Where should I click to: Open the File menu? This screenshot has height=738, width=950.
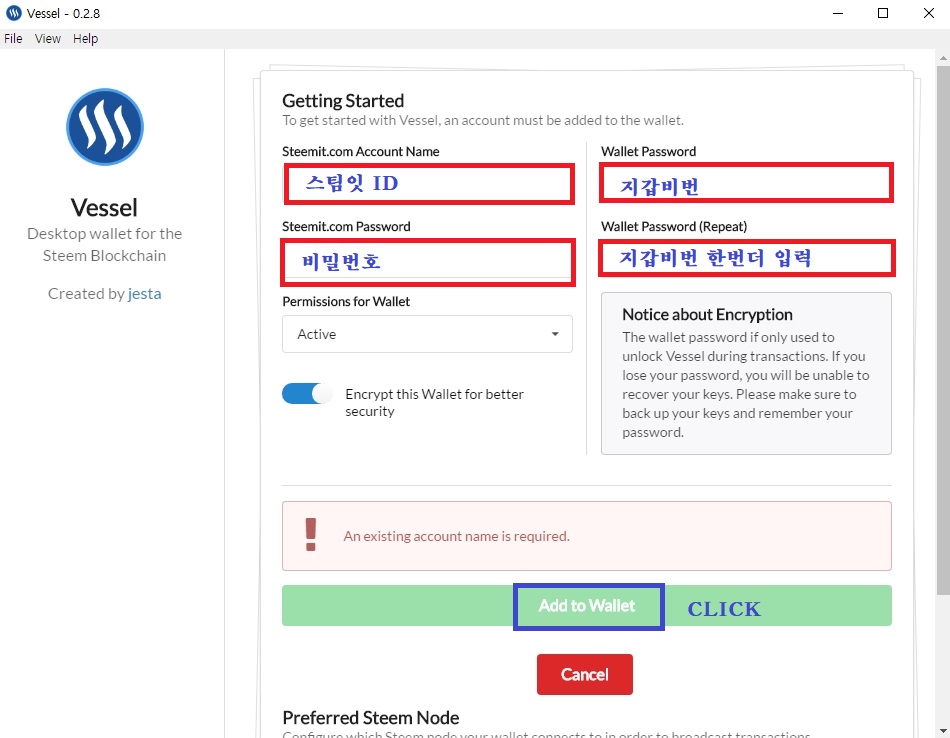[13, 38]
